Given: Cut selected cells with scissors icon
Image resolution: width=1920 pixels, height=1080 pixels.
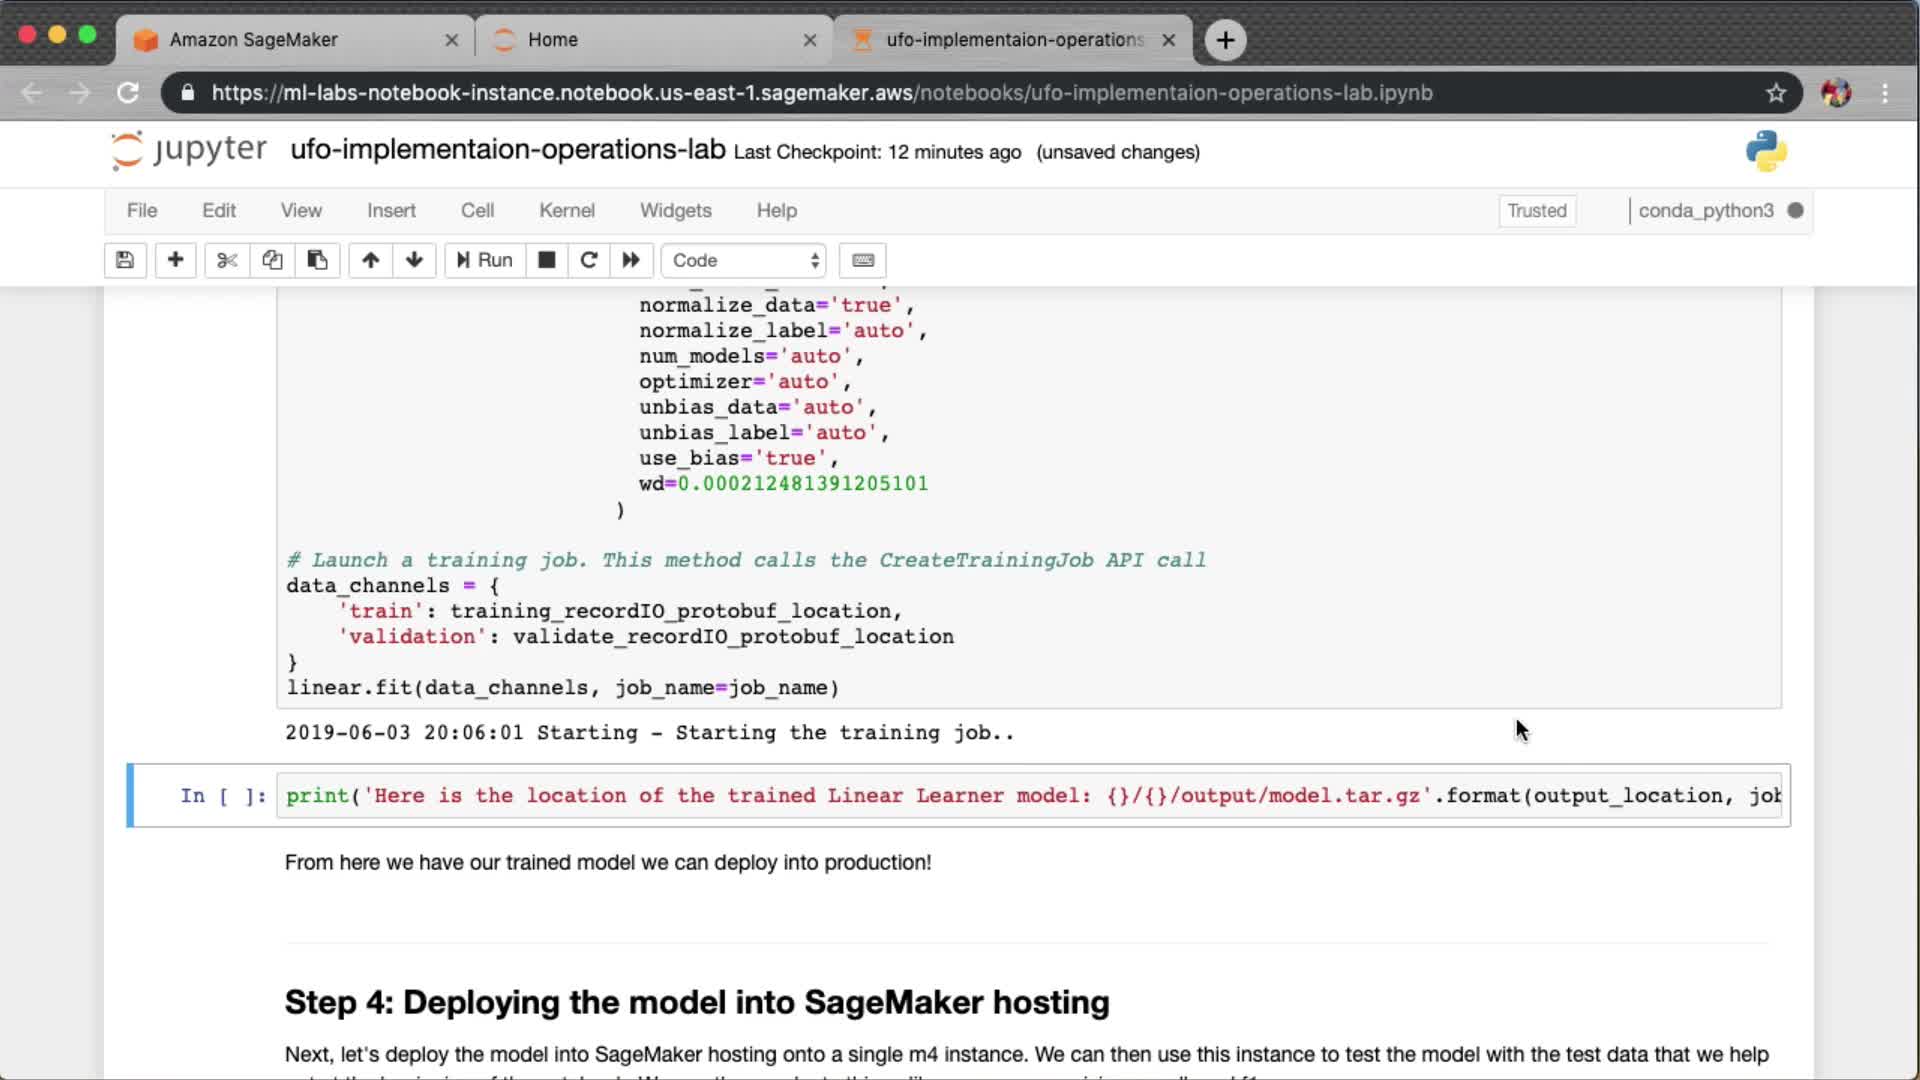Looking at the screenshot, I should pyautogui.click(x=227, y=260).
